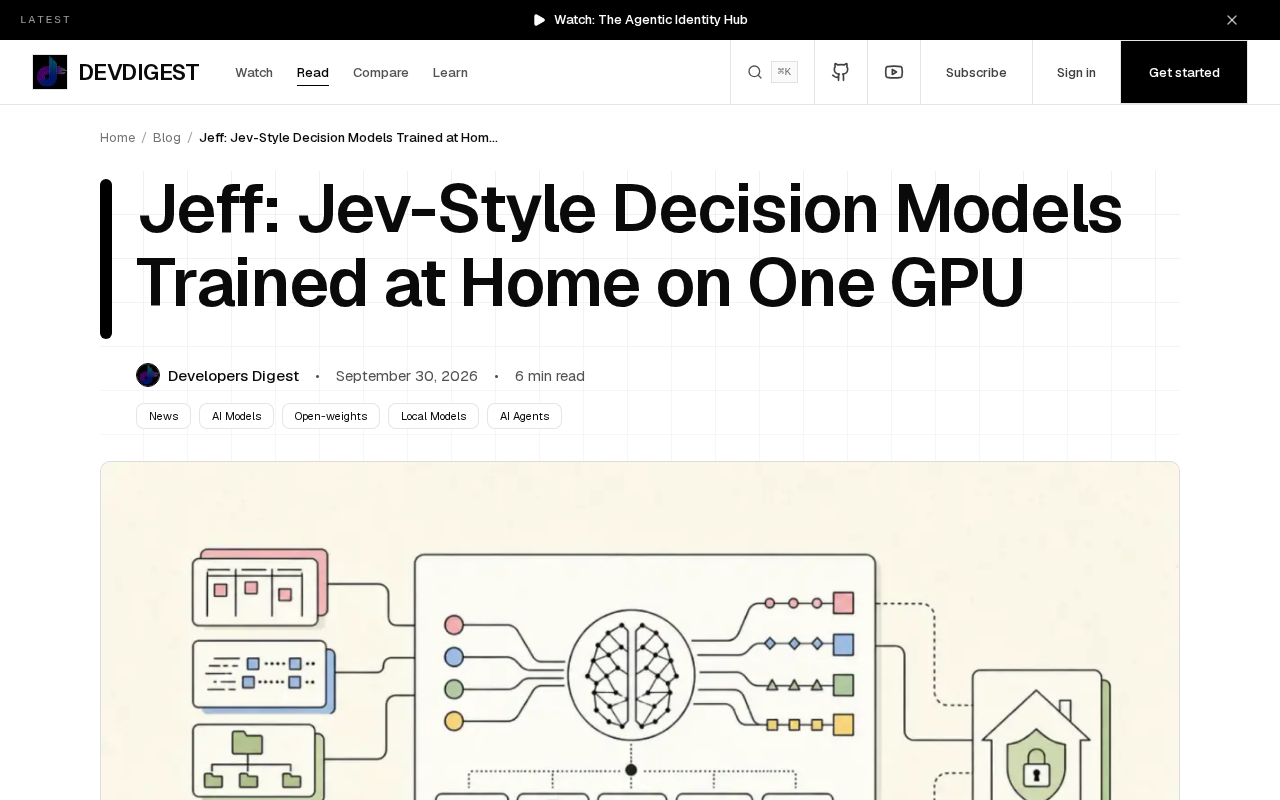Select the AI Models tag
Screen dimensions: 1280x800
pos(236,416)
